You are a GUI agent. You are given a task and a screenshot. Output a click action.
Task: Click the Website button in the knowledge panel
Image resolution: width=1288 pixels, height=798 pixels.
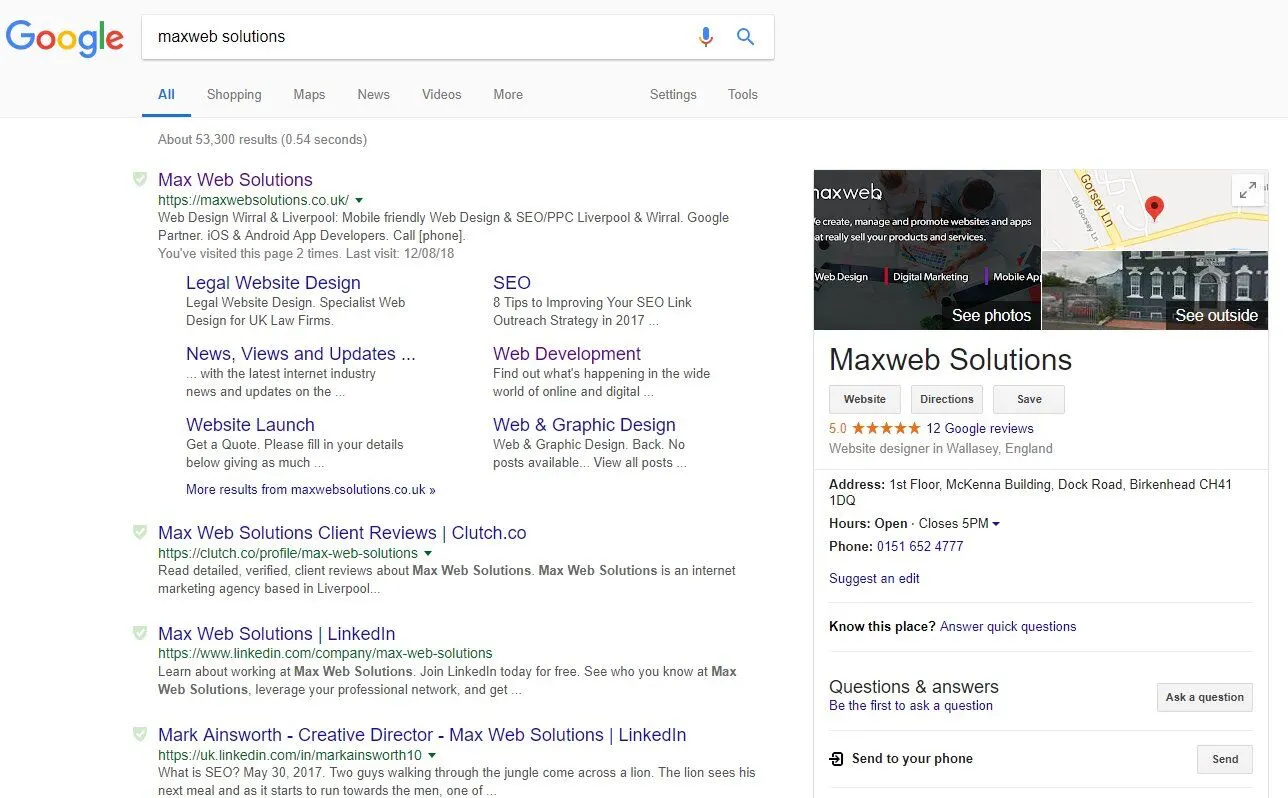864,399
